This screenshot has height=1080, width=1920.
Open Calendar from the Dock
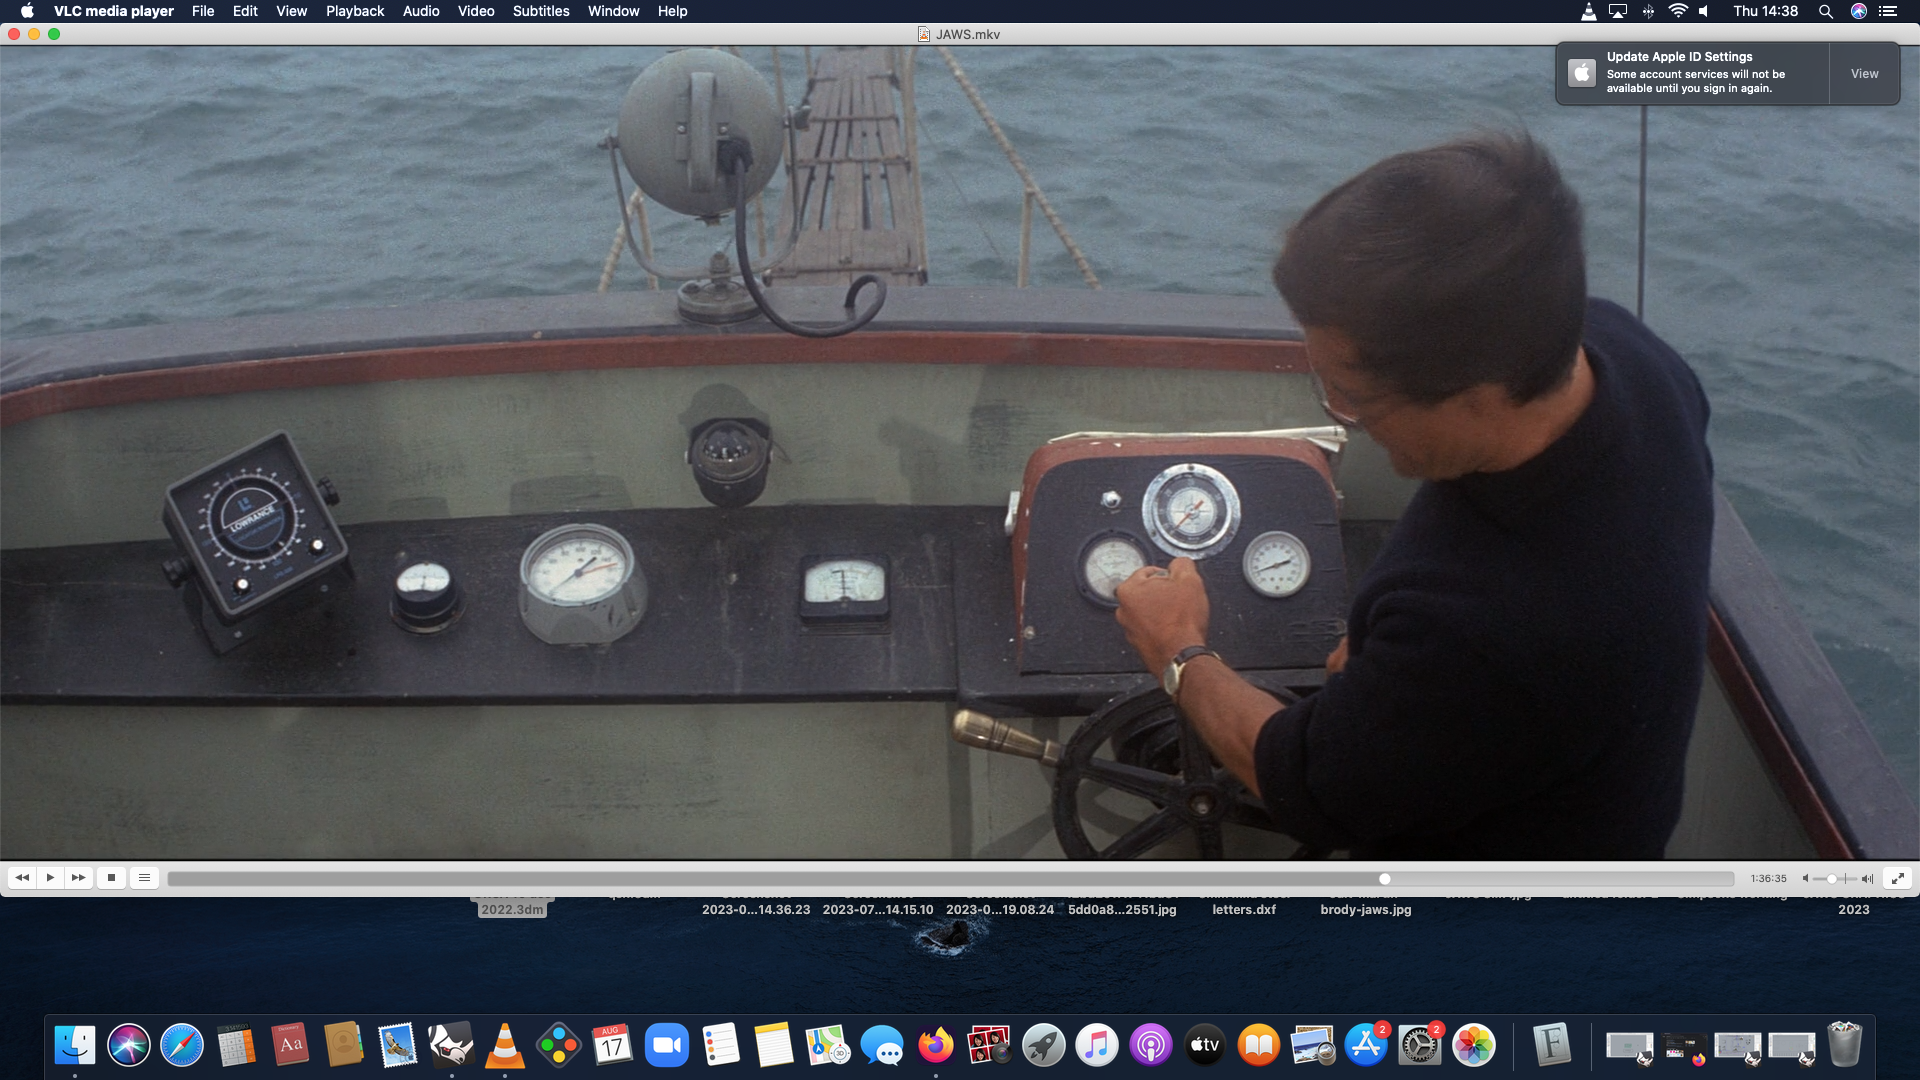click(611, 1046)
